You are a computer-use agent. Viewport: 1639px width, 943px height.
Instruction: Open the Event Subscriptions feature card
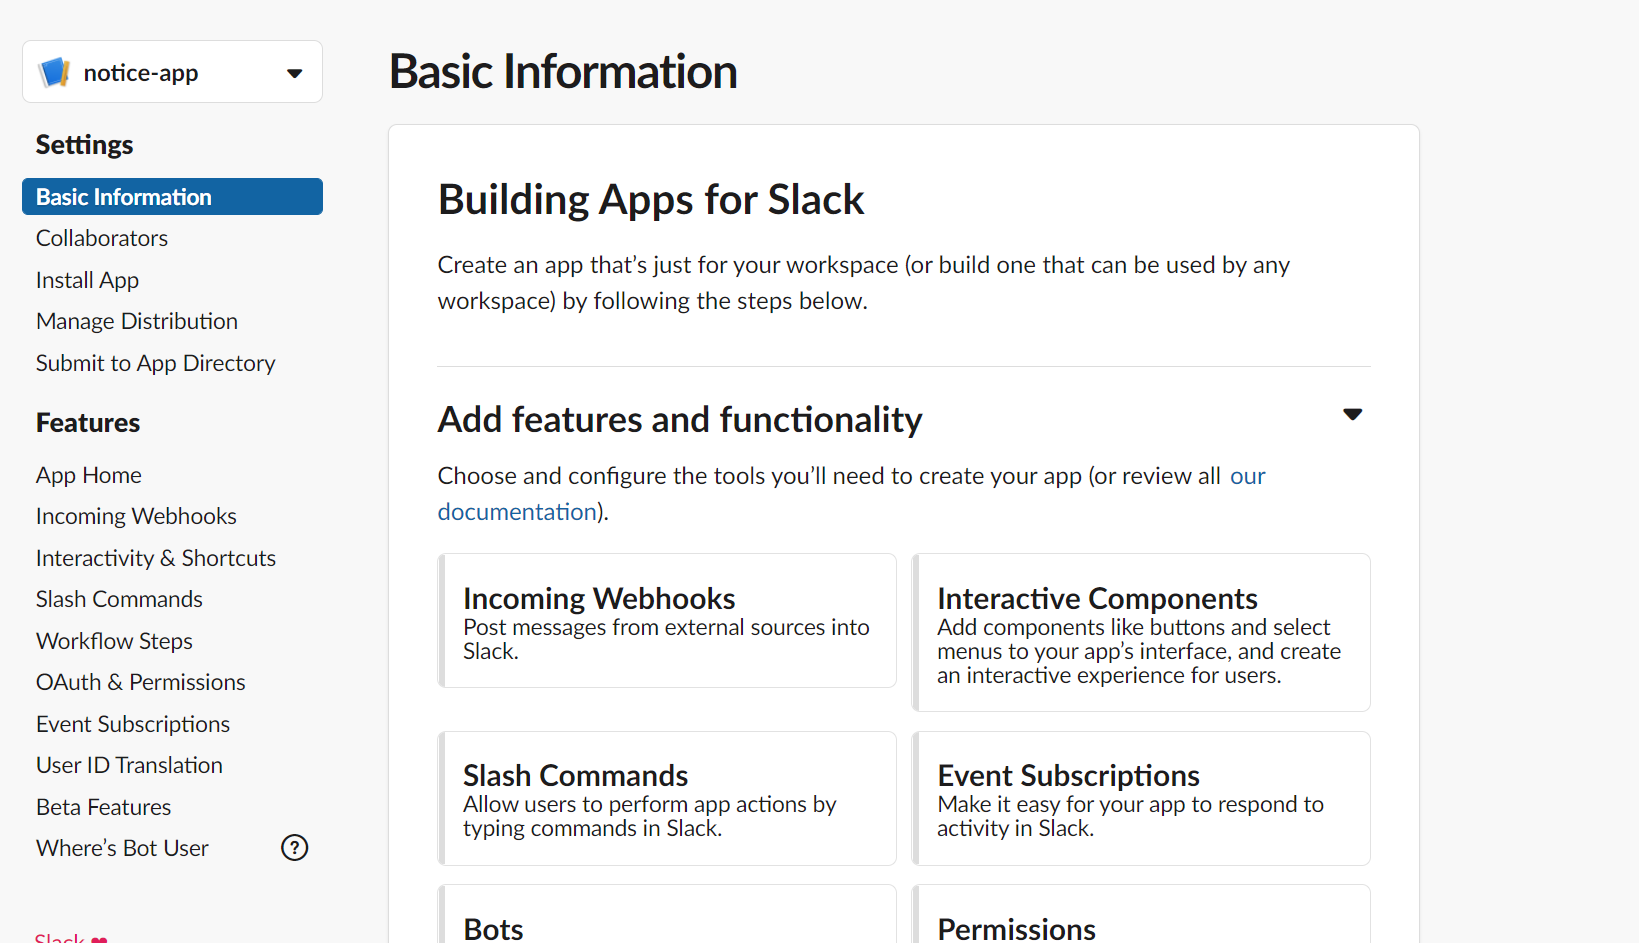(x=1141, y=798)
